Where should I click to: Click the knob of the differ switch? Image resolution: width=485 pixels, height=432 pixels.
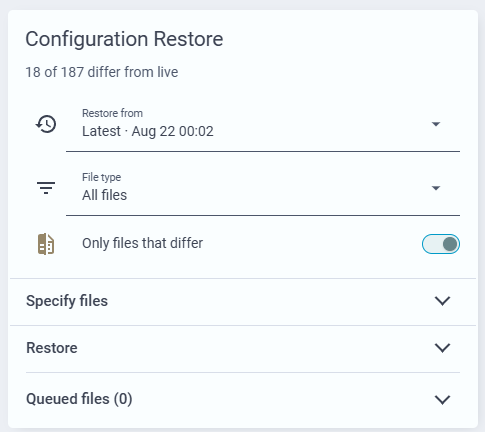click(450, 244)
